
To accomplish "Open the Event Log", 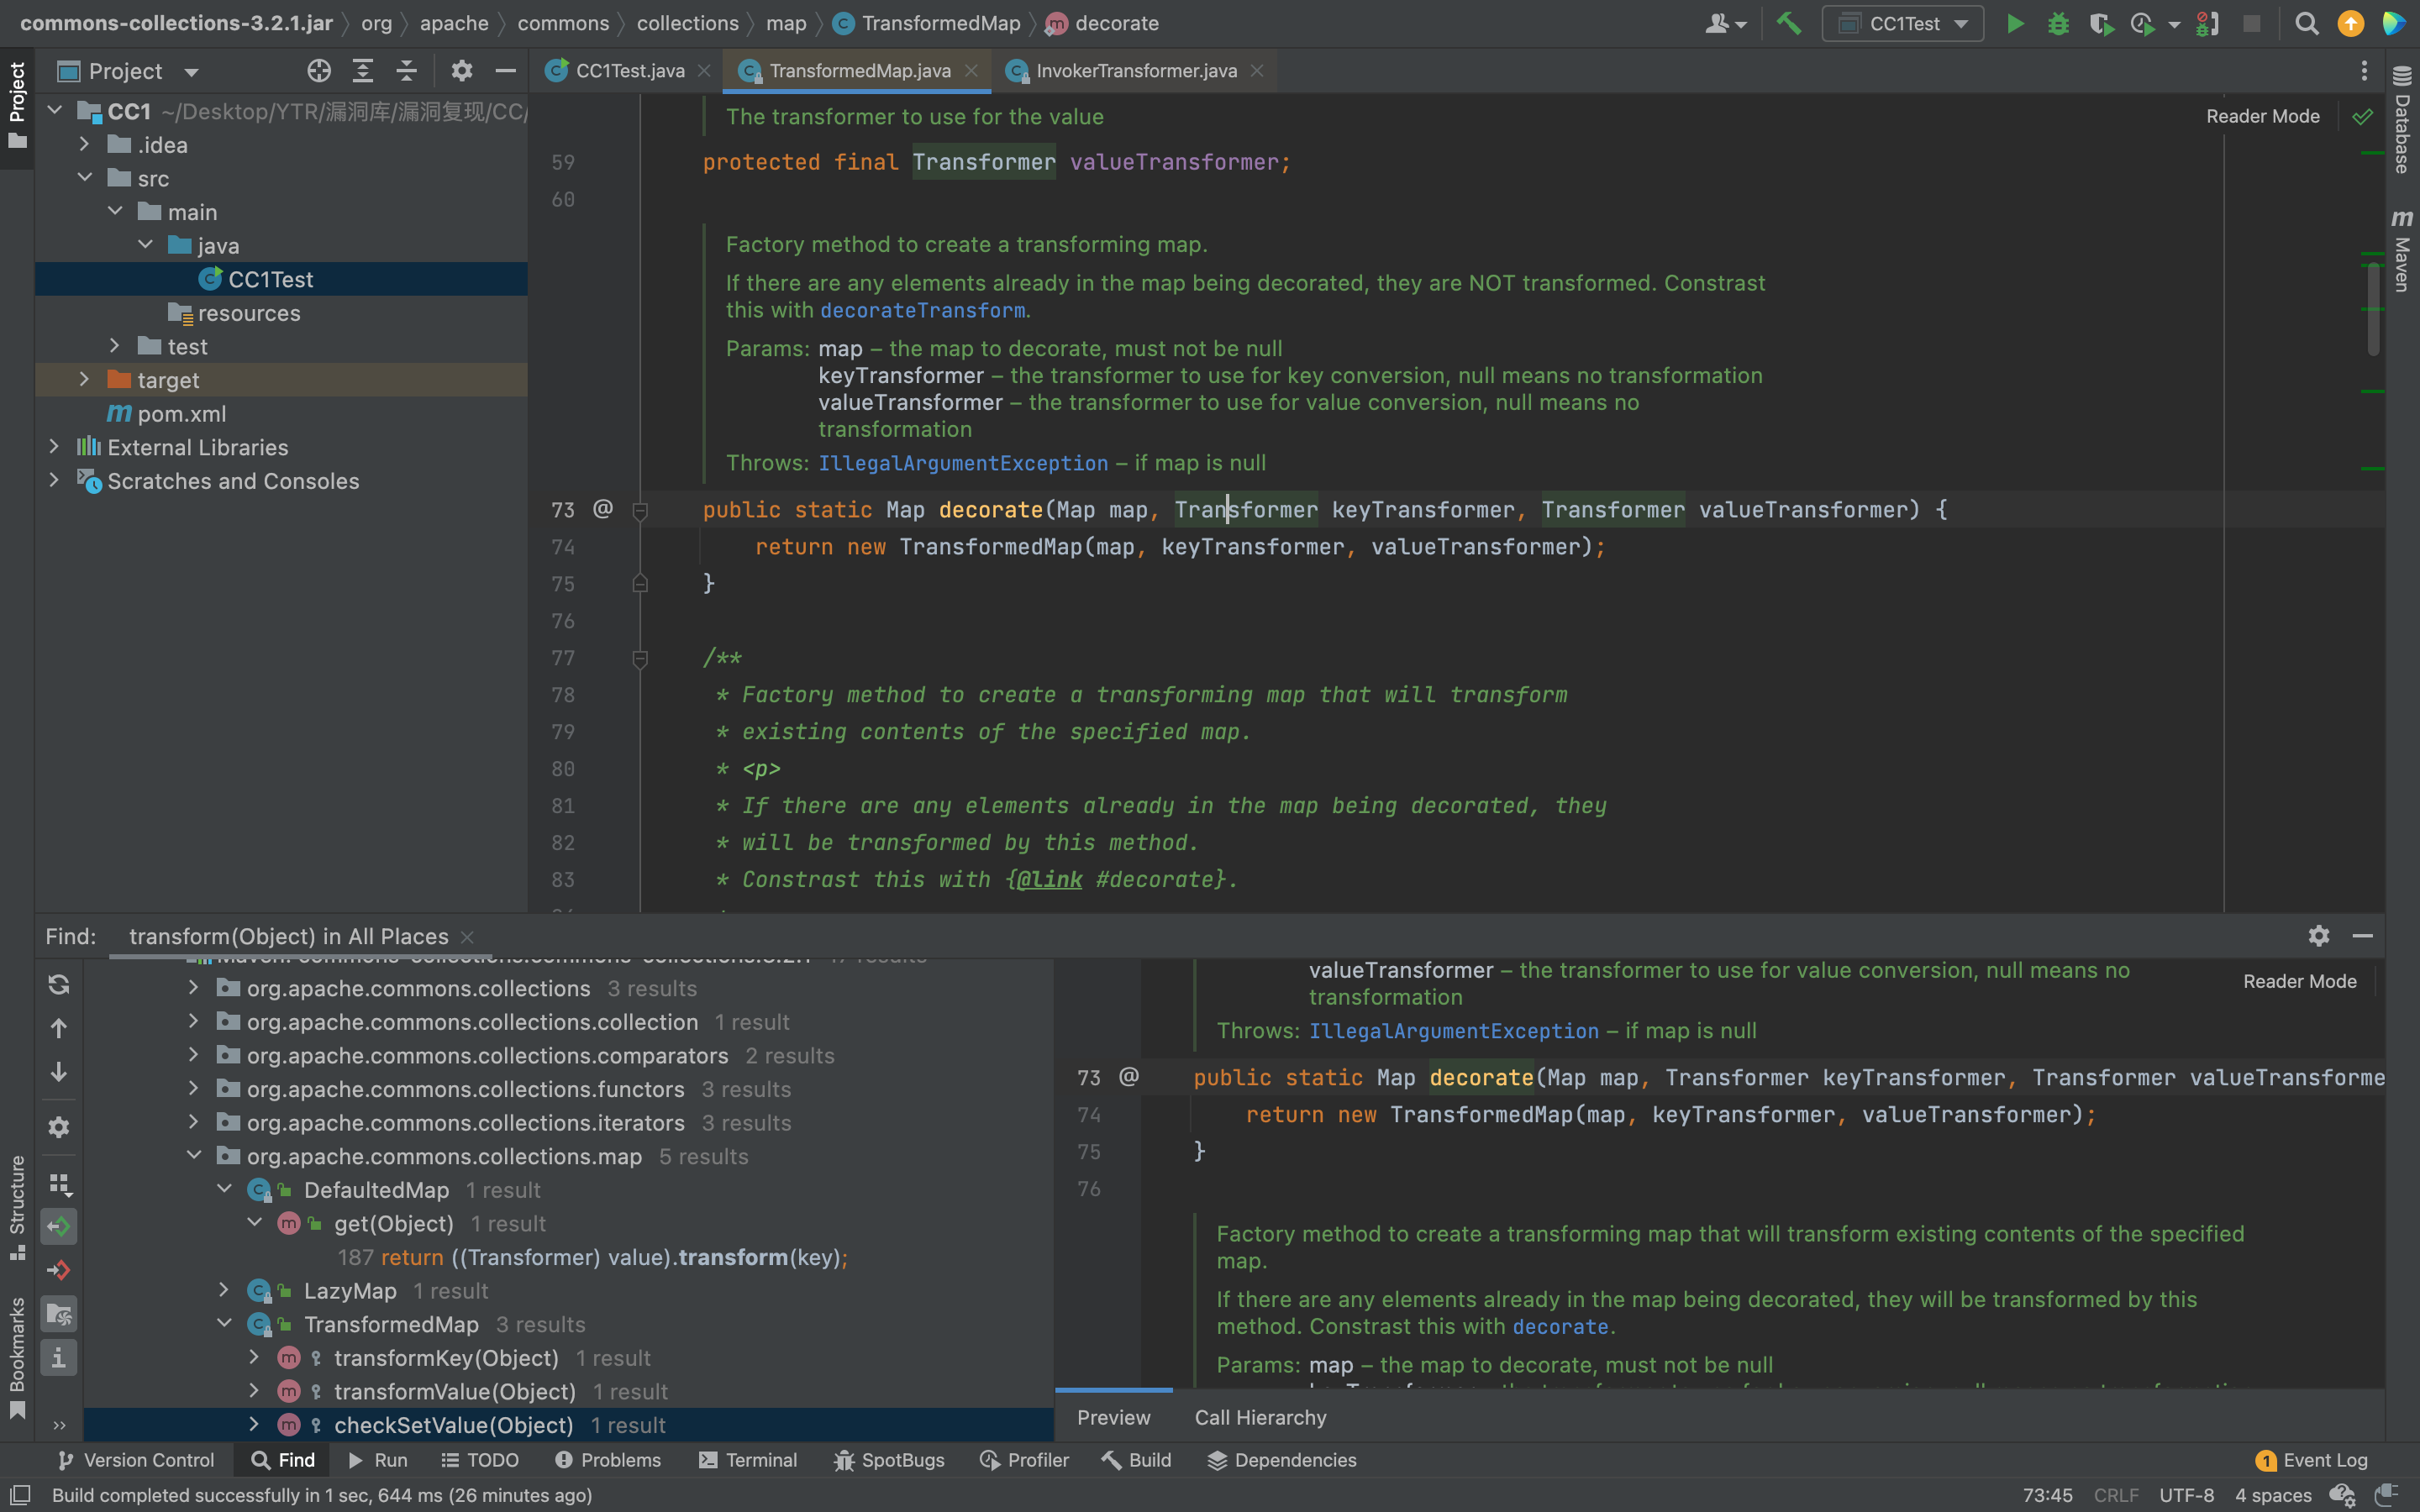I will (2312, 1460).
